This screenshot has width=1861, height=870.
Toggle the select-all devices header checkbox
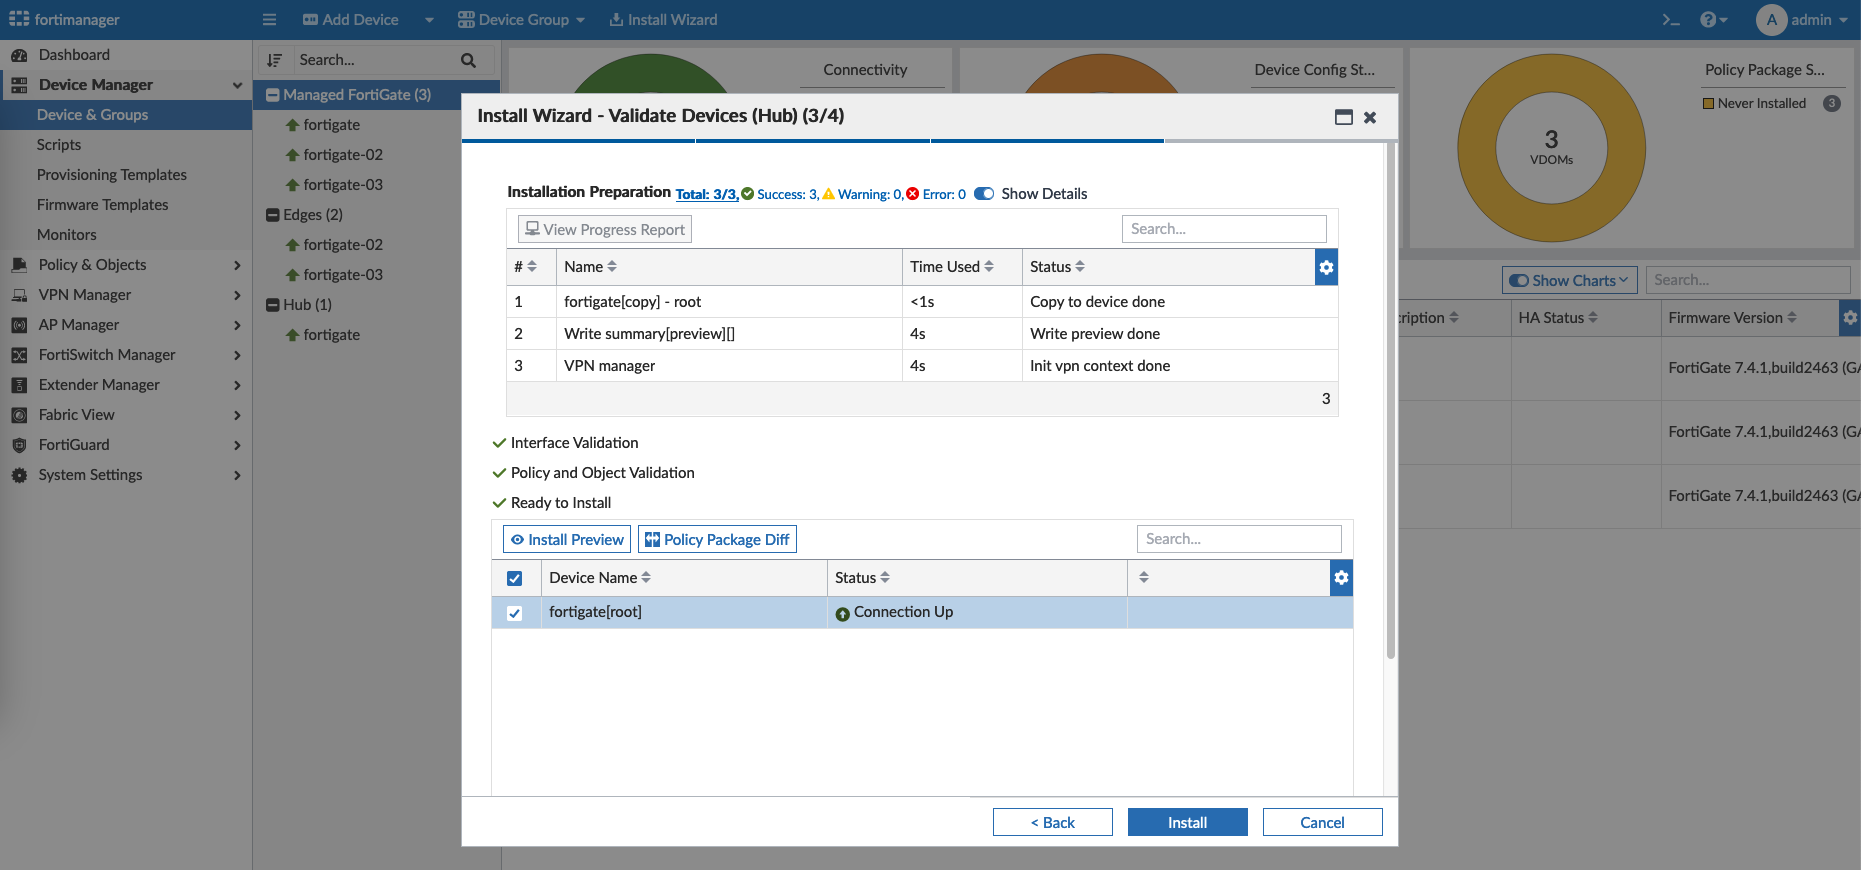click(x=515, y=578)
